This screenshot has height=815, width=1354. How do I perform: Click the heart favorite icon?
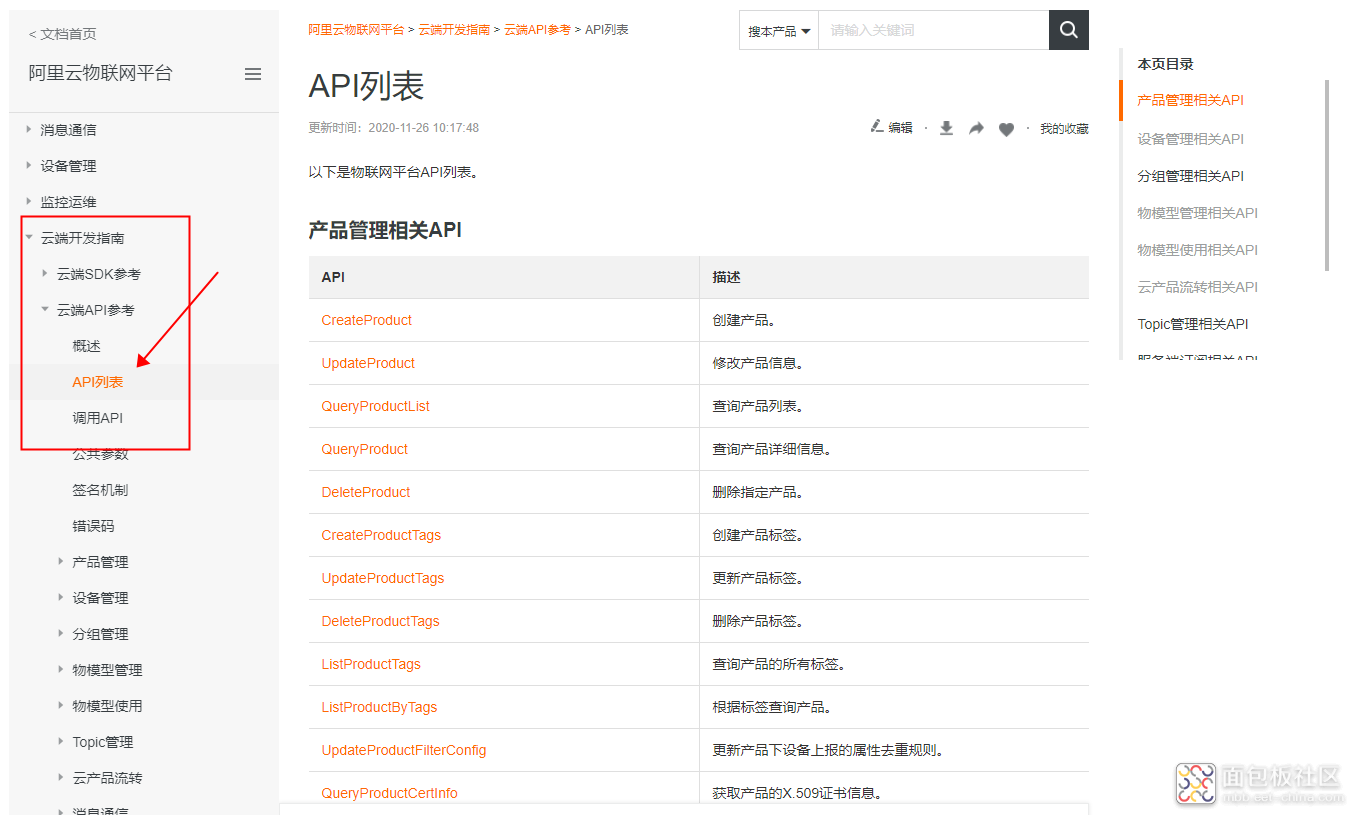[x=1007, y=129]
